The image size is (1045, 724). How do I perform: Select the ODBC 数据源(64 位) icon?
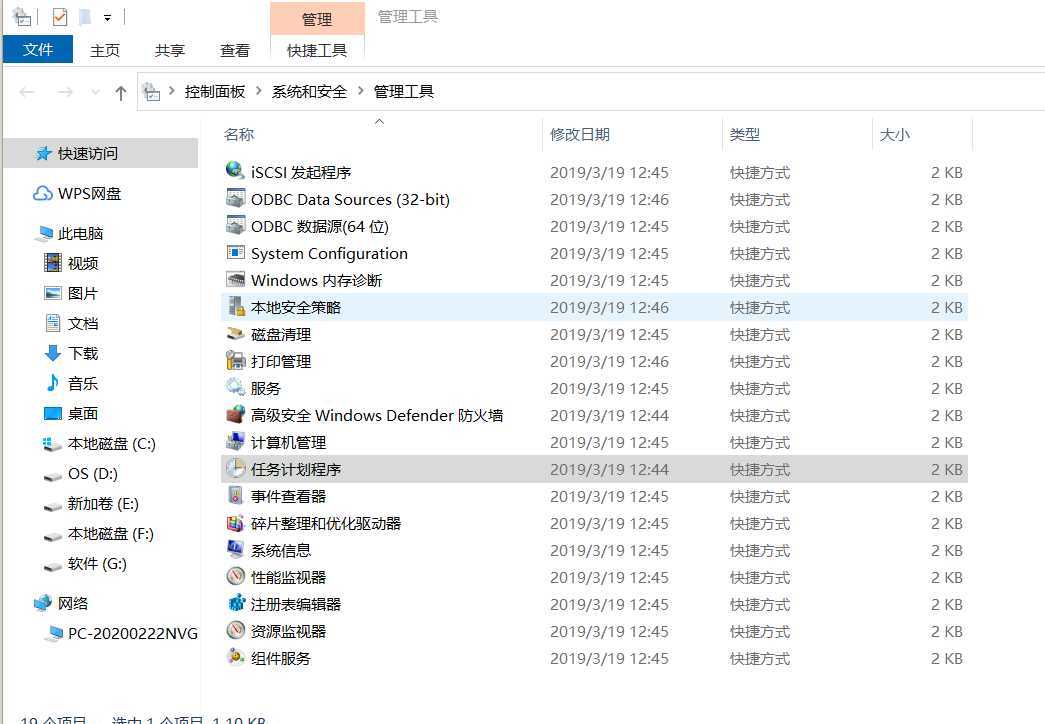[x=235, y=225]
